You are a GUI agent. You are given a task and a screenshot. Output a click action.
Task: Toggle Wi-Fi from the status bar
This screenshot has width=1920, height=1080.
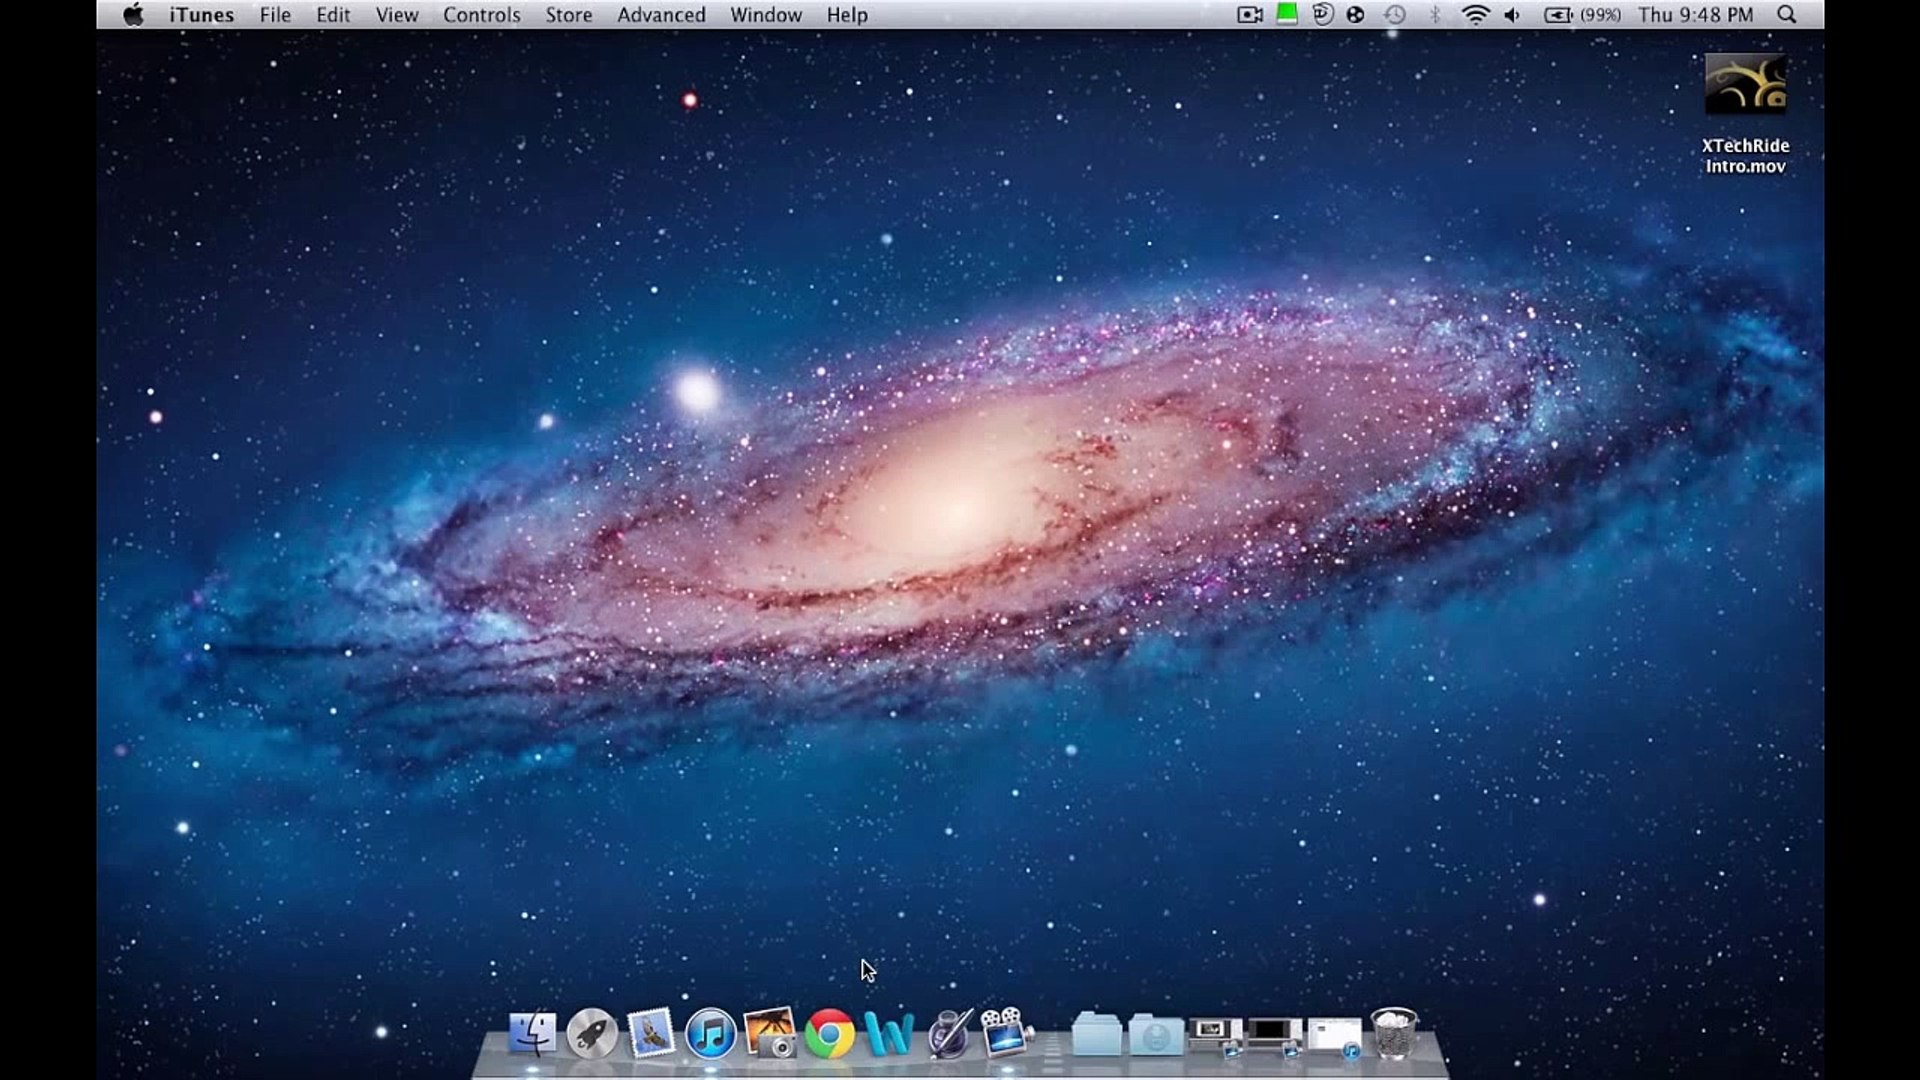[1475, 15]
